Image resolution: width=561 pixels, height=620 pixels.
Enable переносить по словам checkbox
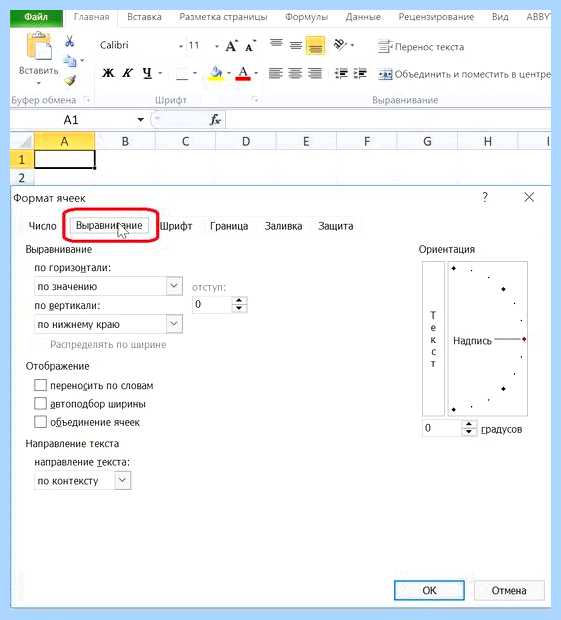(40, 385)
